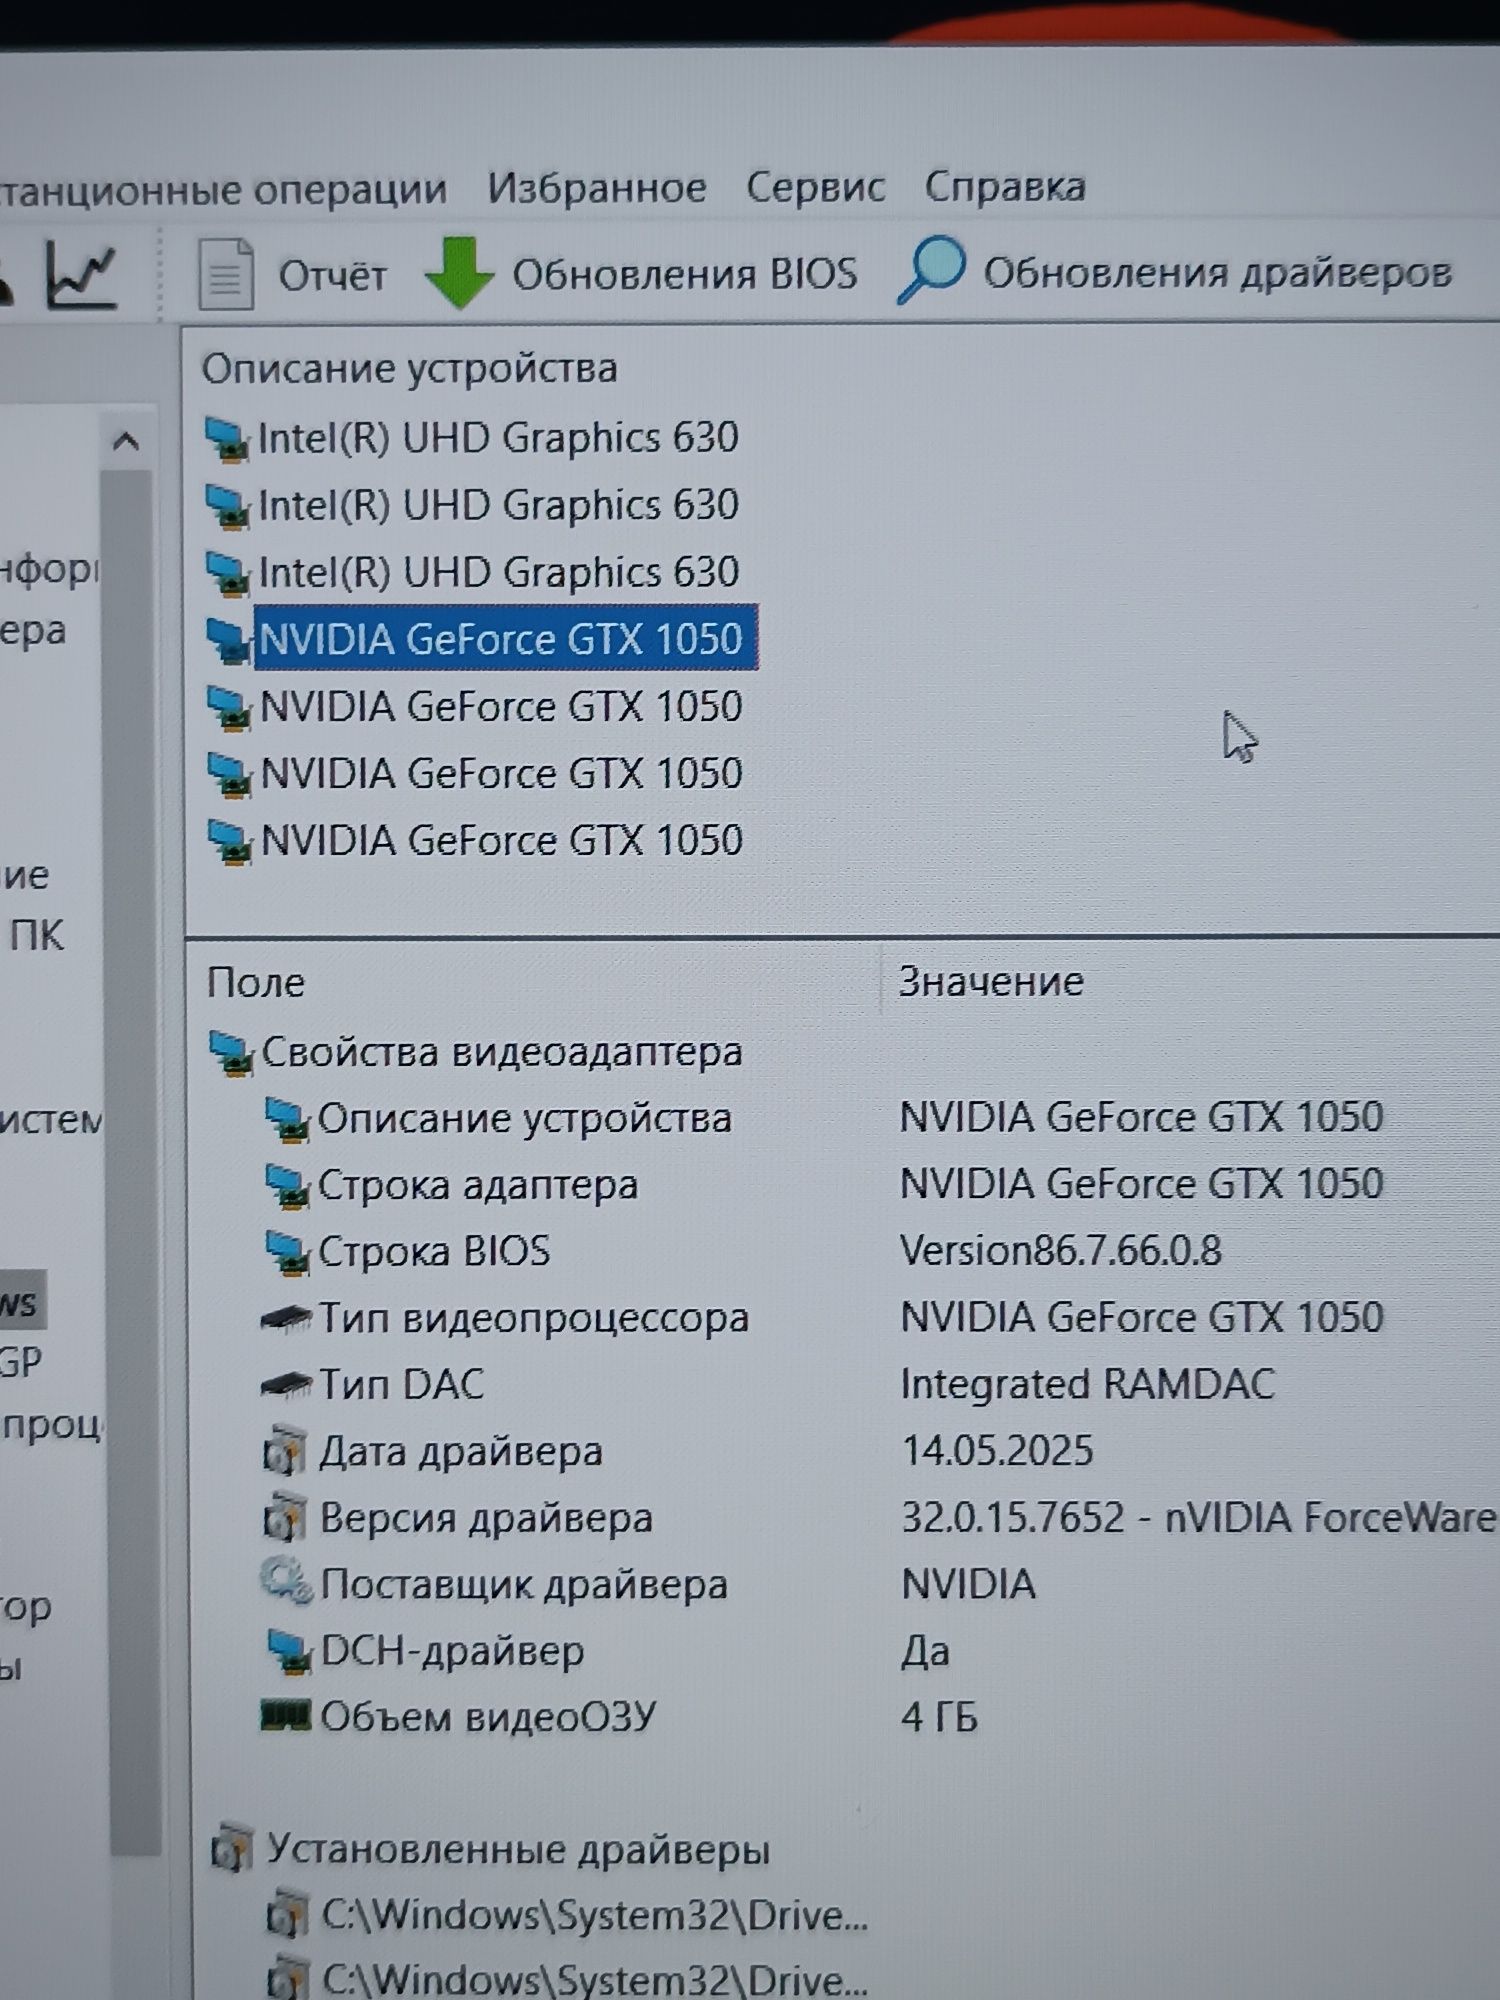Click value 32.0.15.7652 - nVIDIA ForceWare

pos(1198,1518)
